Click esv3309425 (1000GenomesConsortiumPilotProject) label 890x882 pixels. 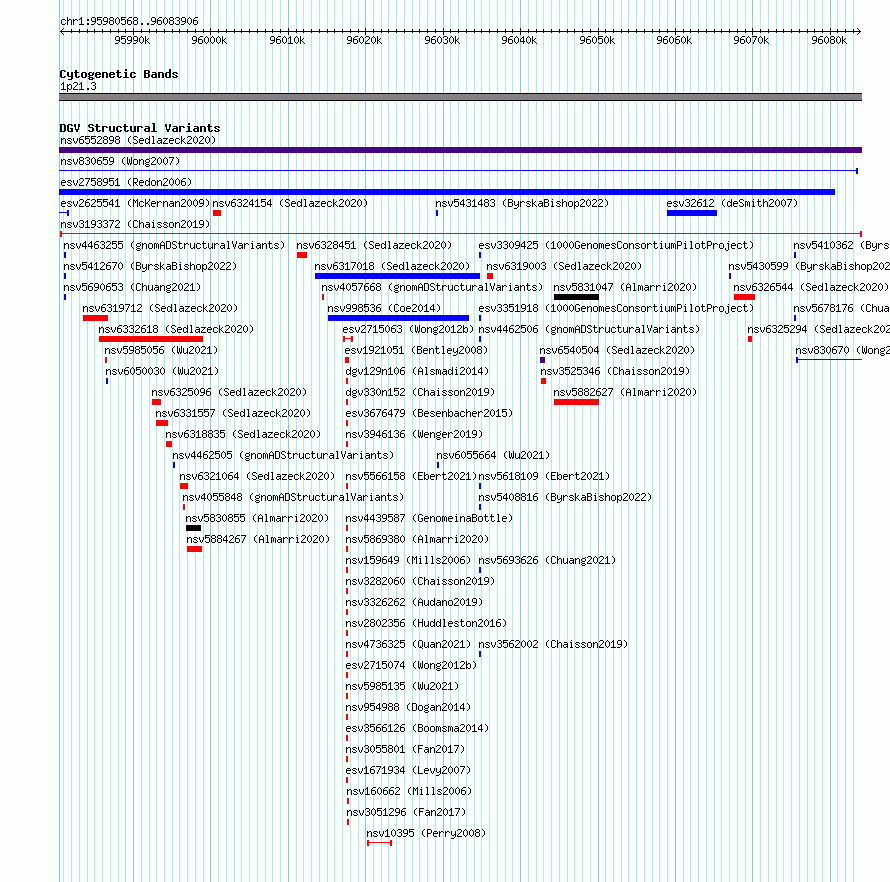tap(616, 245)
